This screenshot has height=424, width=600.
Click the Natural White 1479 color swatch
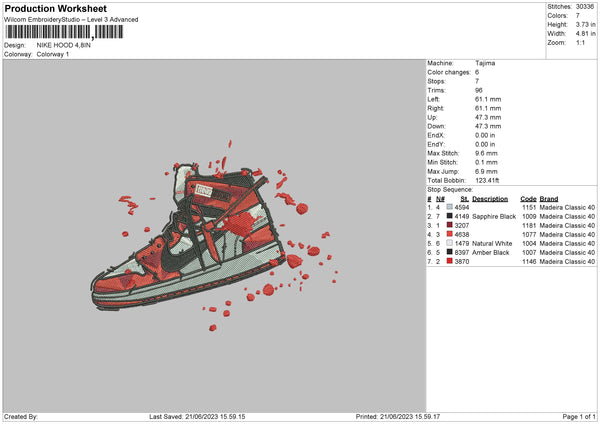(450, 243)
